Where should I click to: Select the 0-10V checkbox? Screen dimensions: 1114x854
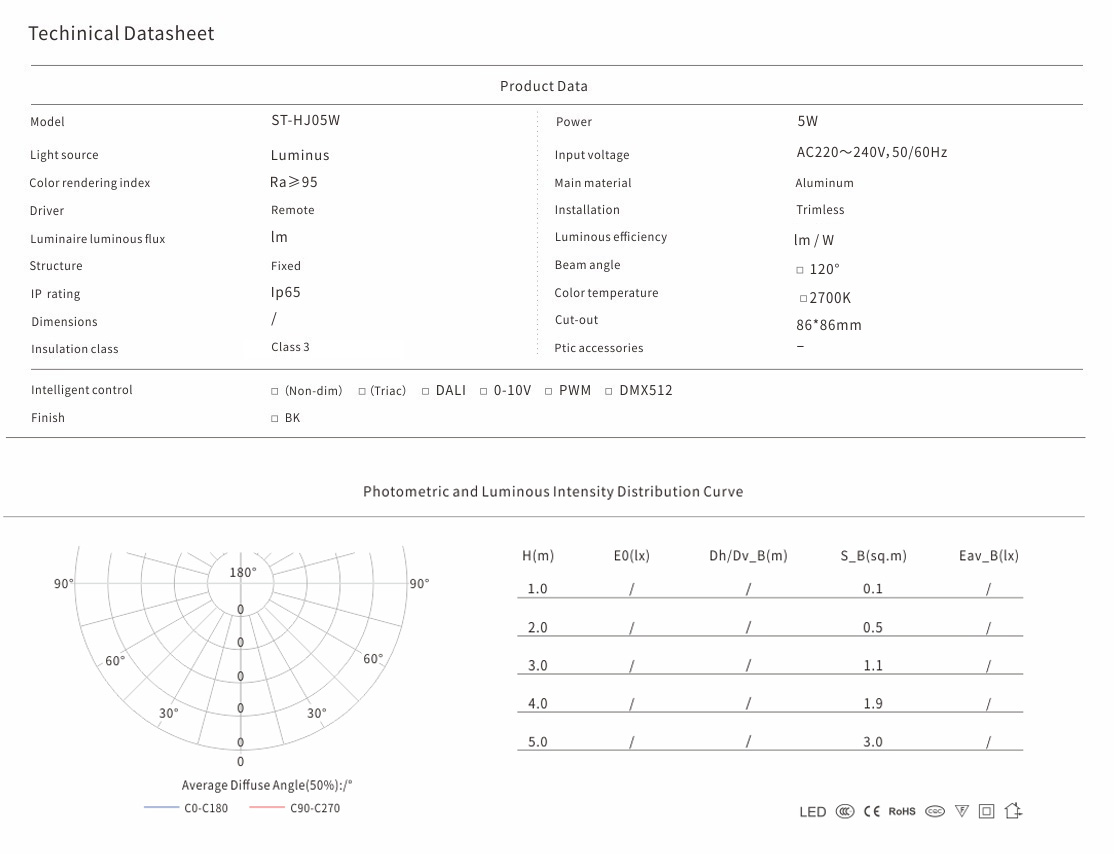pyautogui.click(x=484, y=392)
